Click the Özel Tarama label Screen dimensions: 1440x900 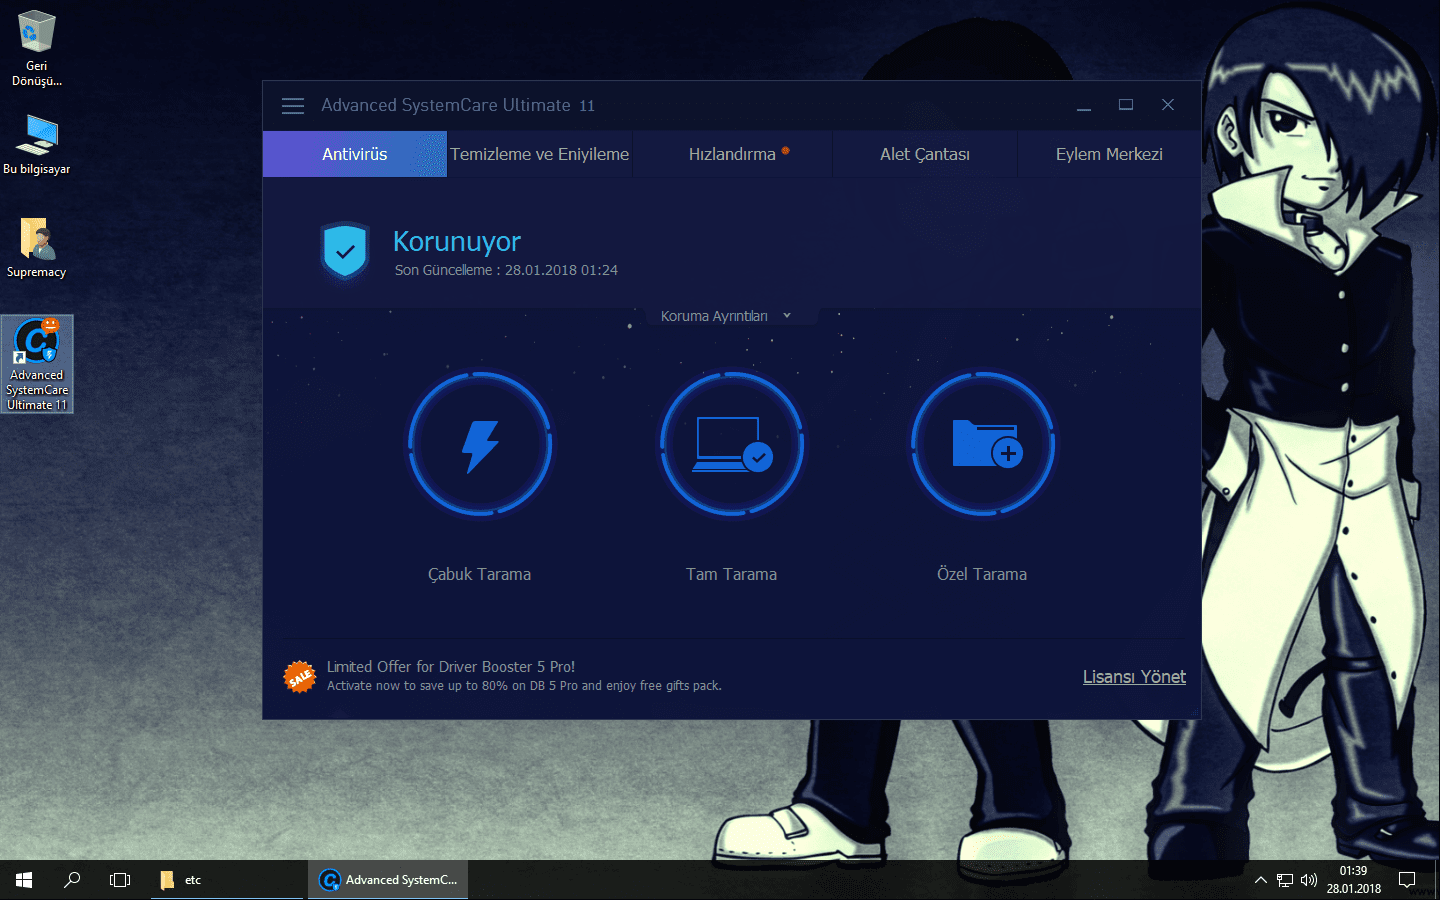982,574
